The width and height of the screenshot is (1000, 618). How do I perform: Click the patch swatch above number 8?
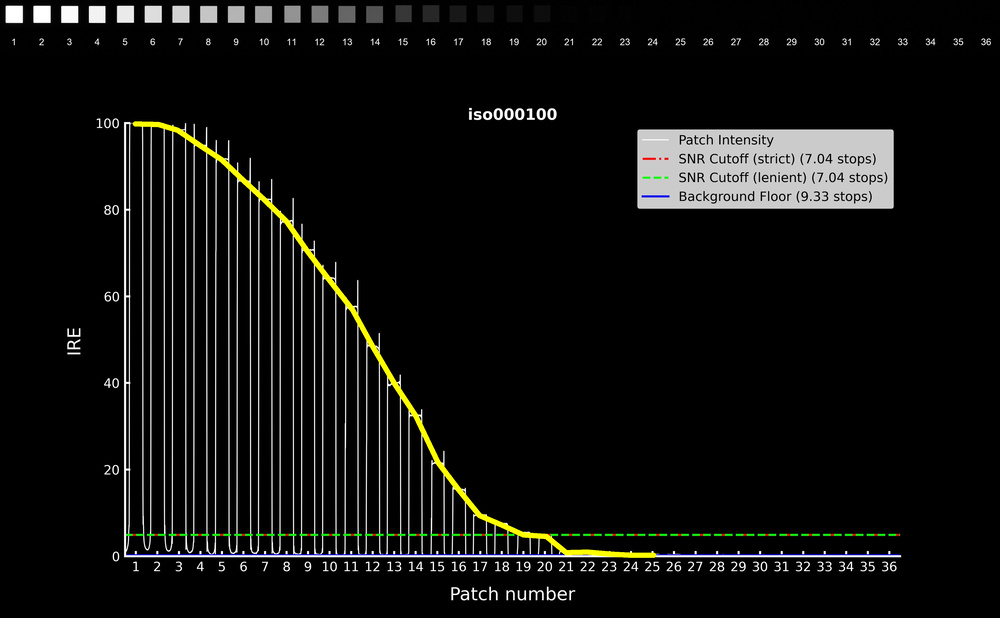coord(208,14)
